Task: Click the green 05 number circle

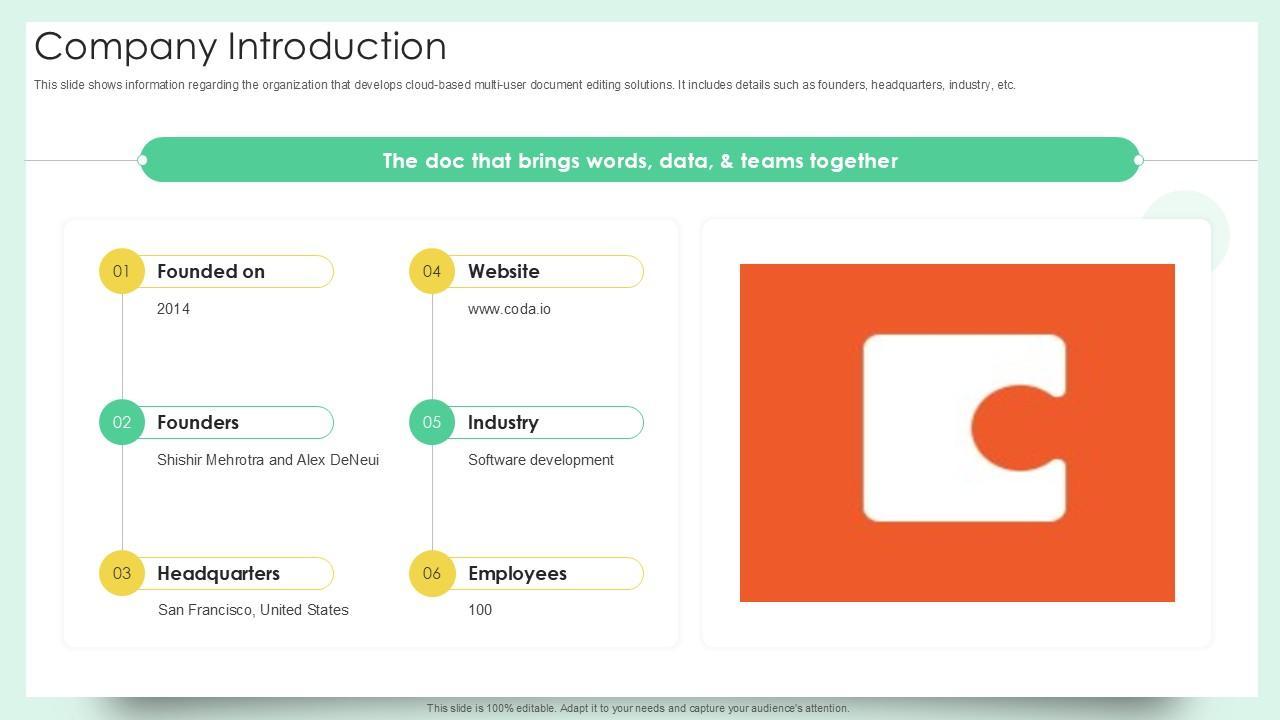Action: tap(432, 422)
